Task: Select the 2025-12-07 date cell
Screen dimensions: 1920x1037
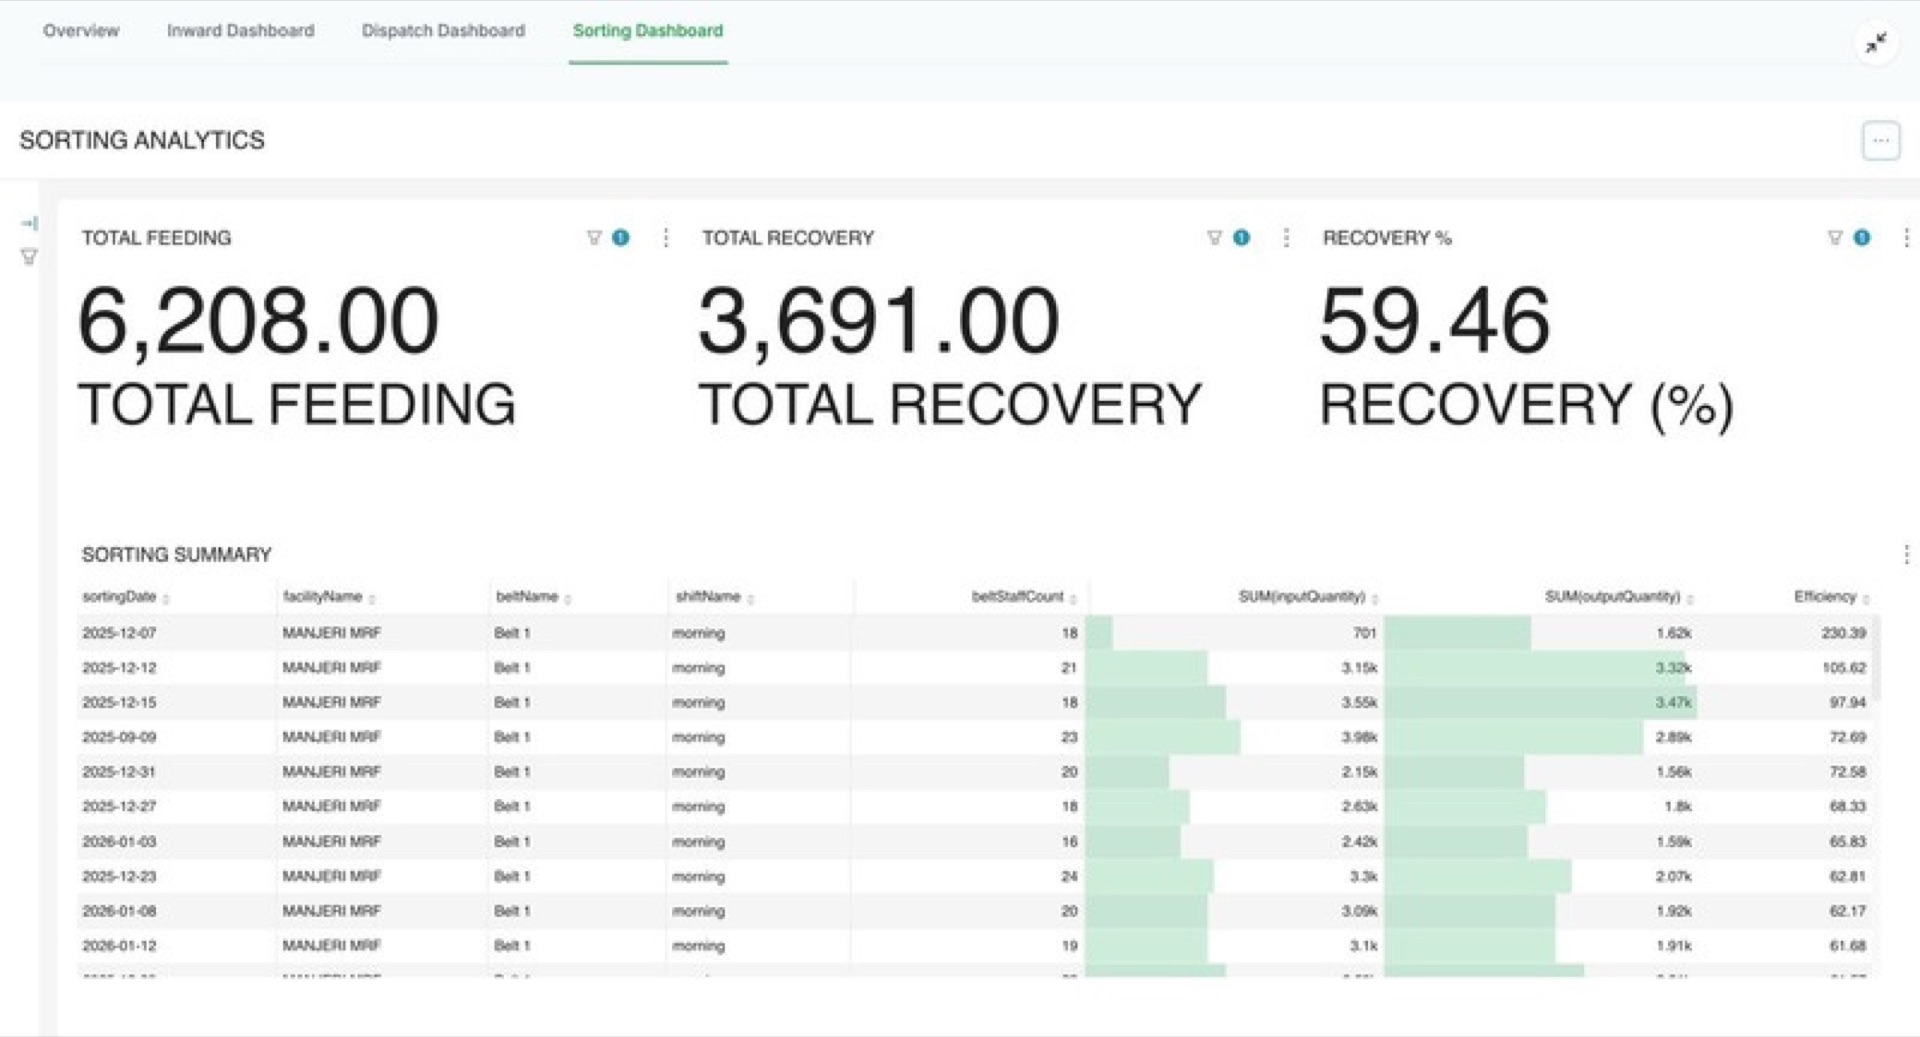Action: point(119,633)
